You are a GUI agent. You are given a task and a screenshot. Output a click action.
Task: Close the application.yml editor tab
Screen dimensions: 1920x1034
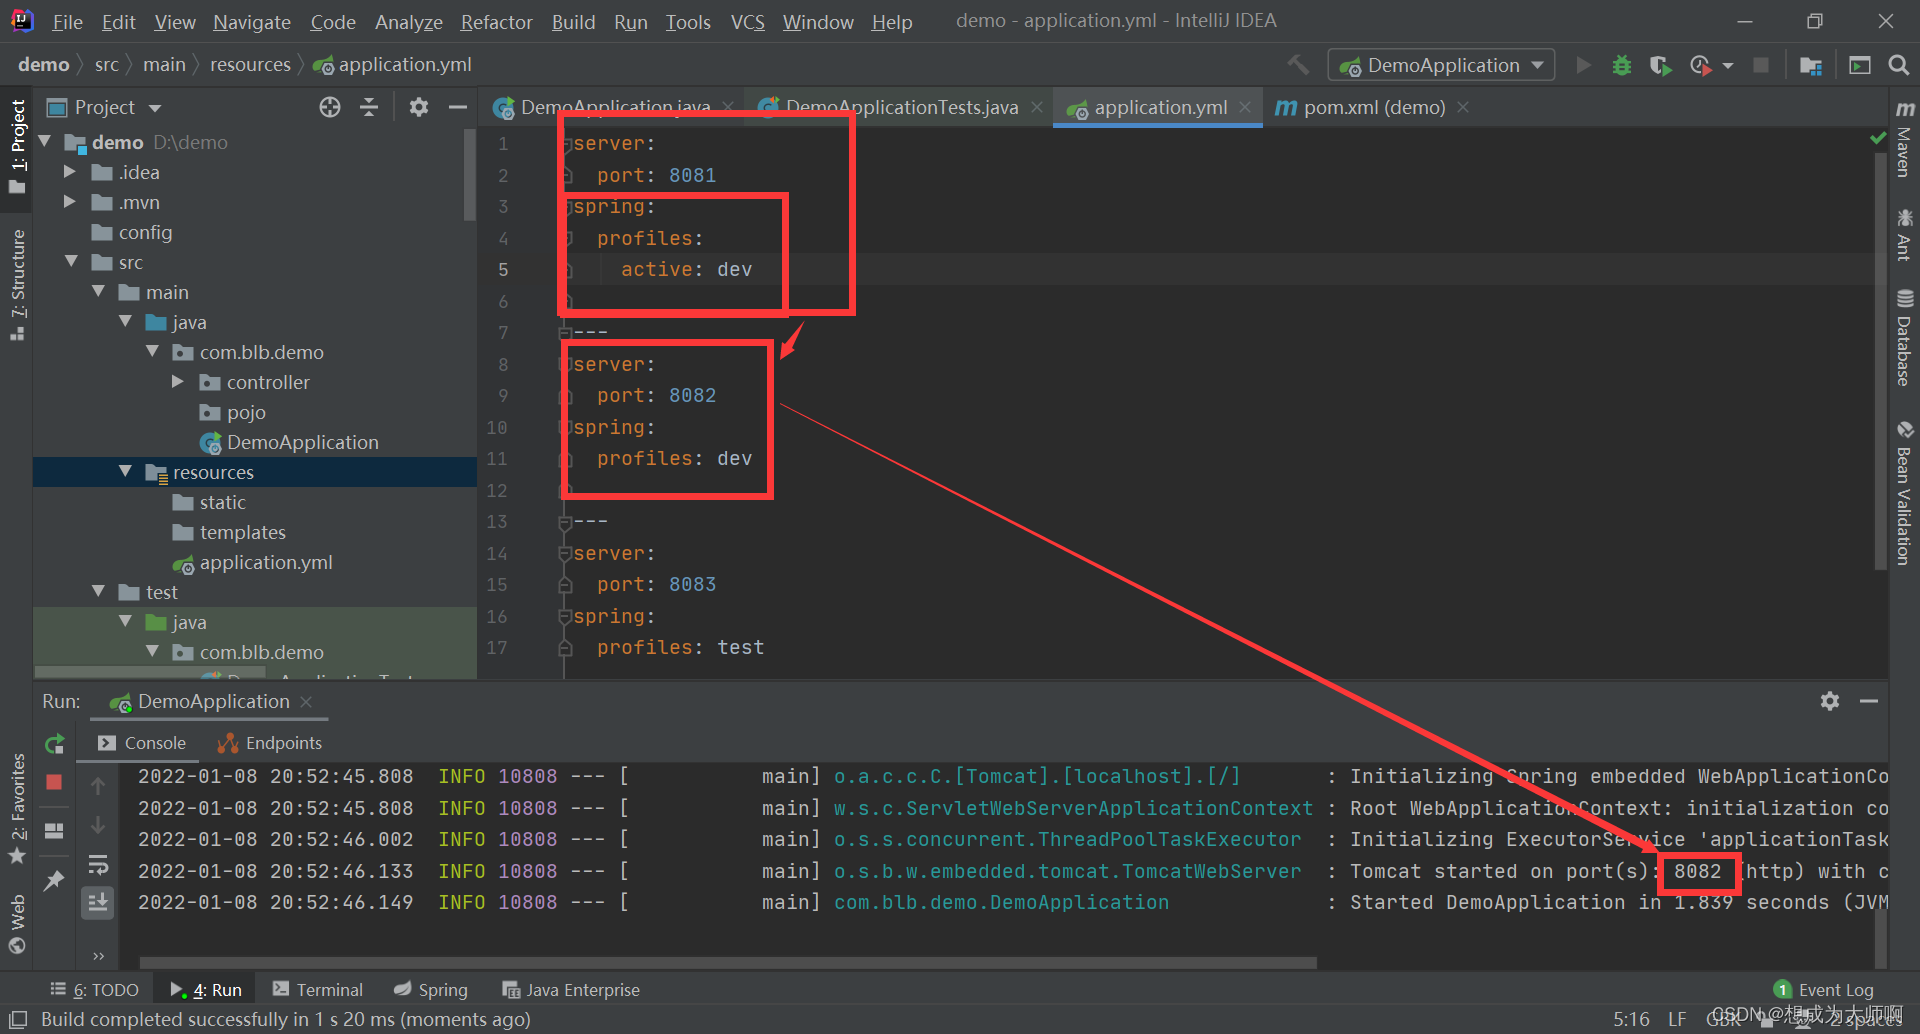(1245, 107)
